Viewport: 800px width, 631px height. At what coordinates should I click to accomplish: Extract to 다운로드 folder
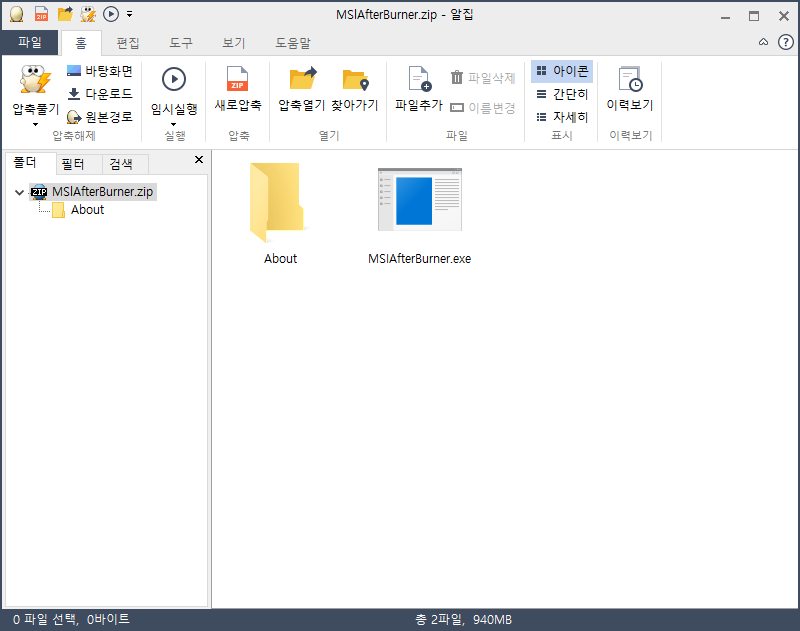100,94
